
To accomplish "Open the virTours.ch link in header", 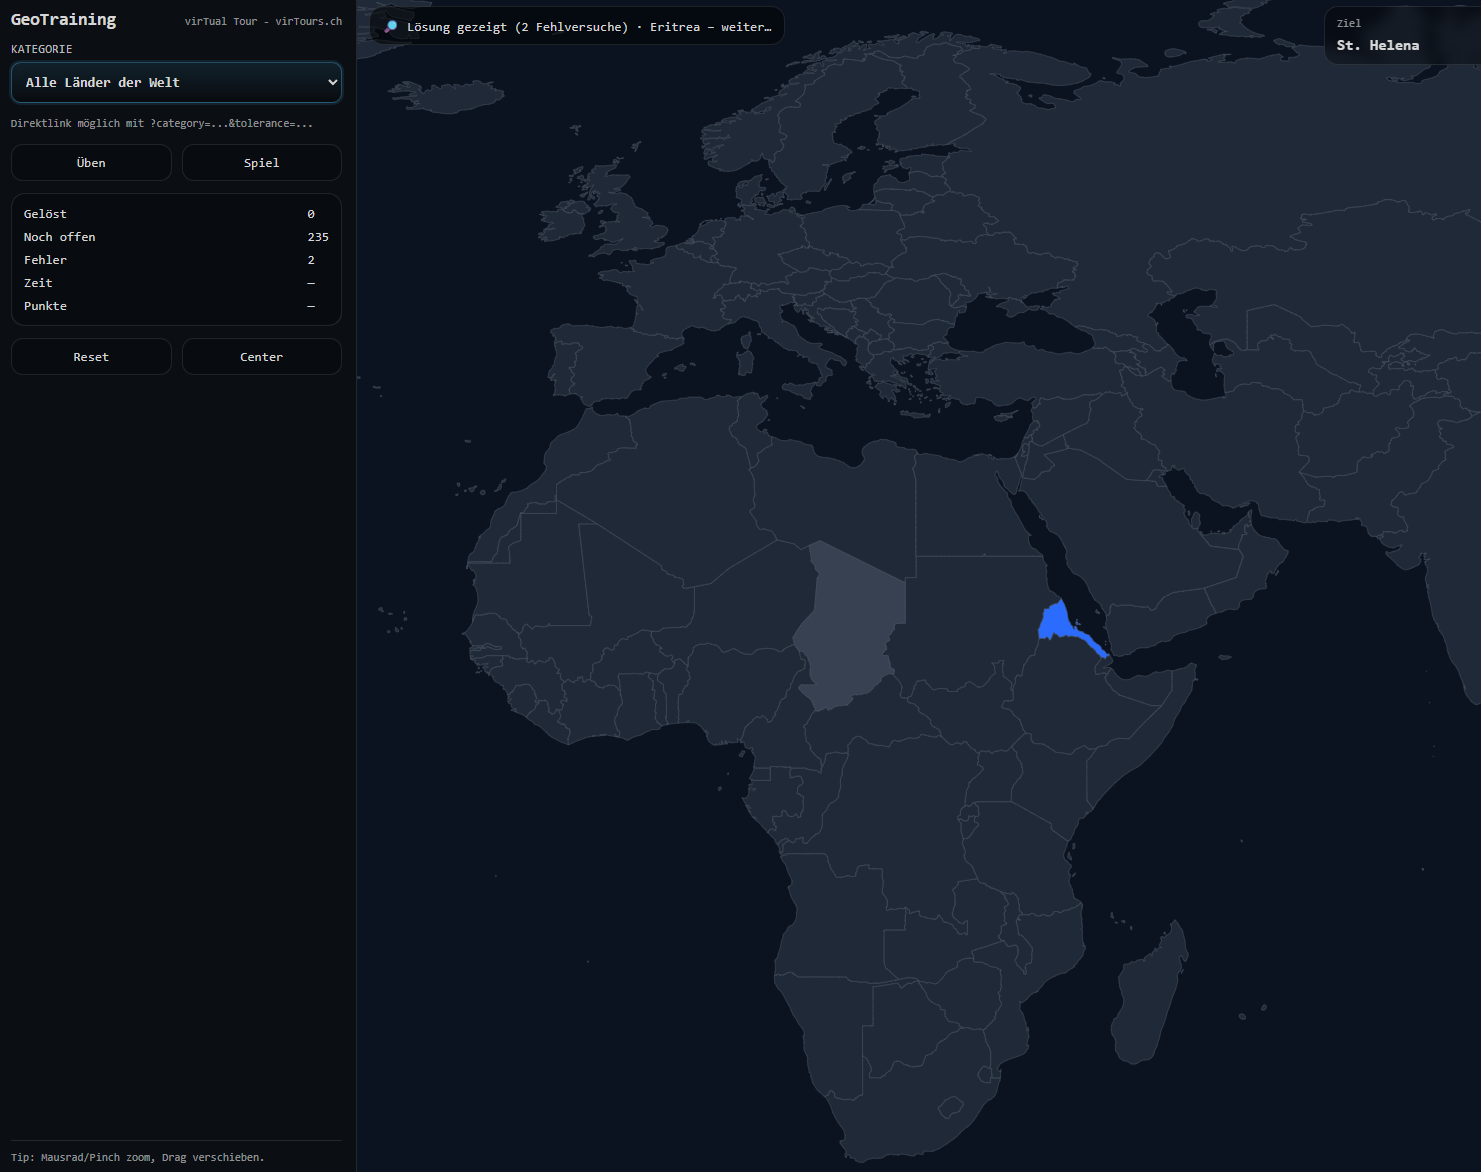I will pyautogui.click(x=308, y=21).
